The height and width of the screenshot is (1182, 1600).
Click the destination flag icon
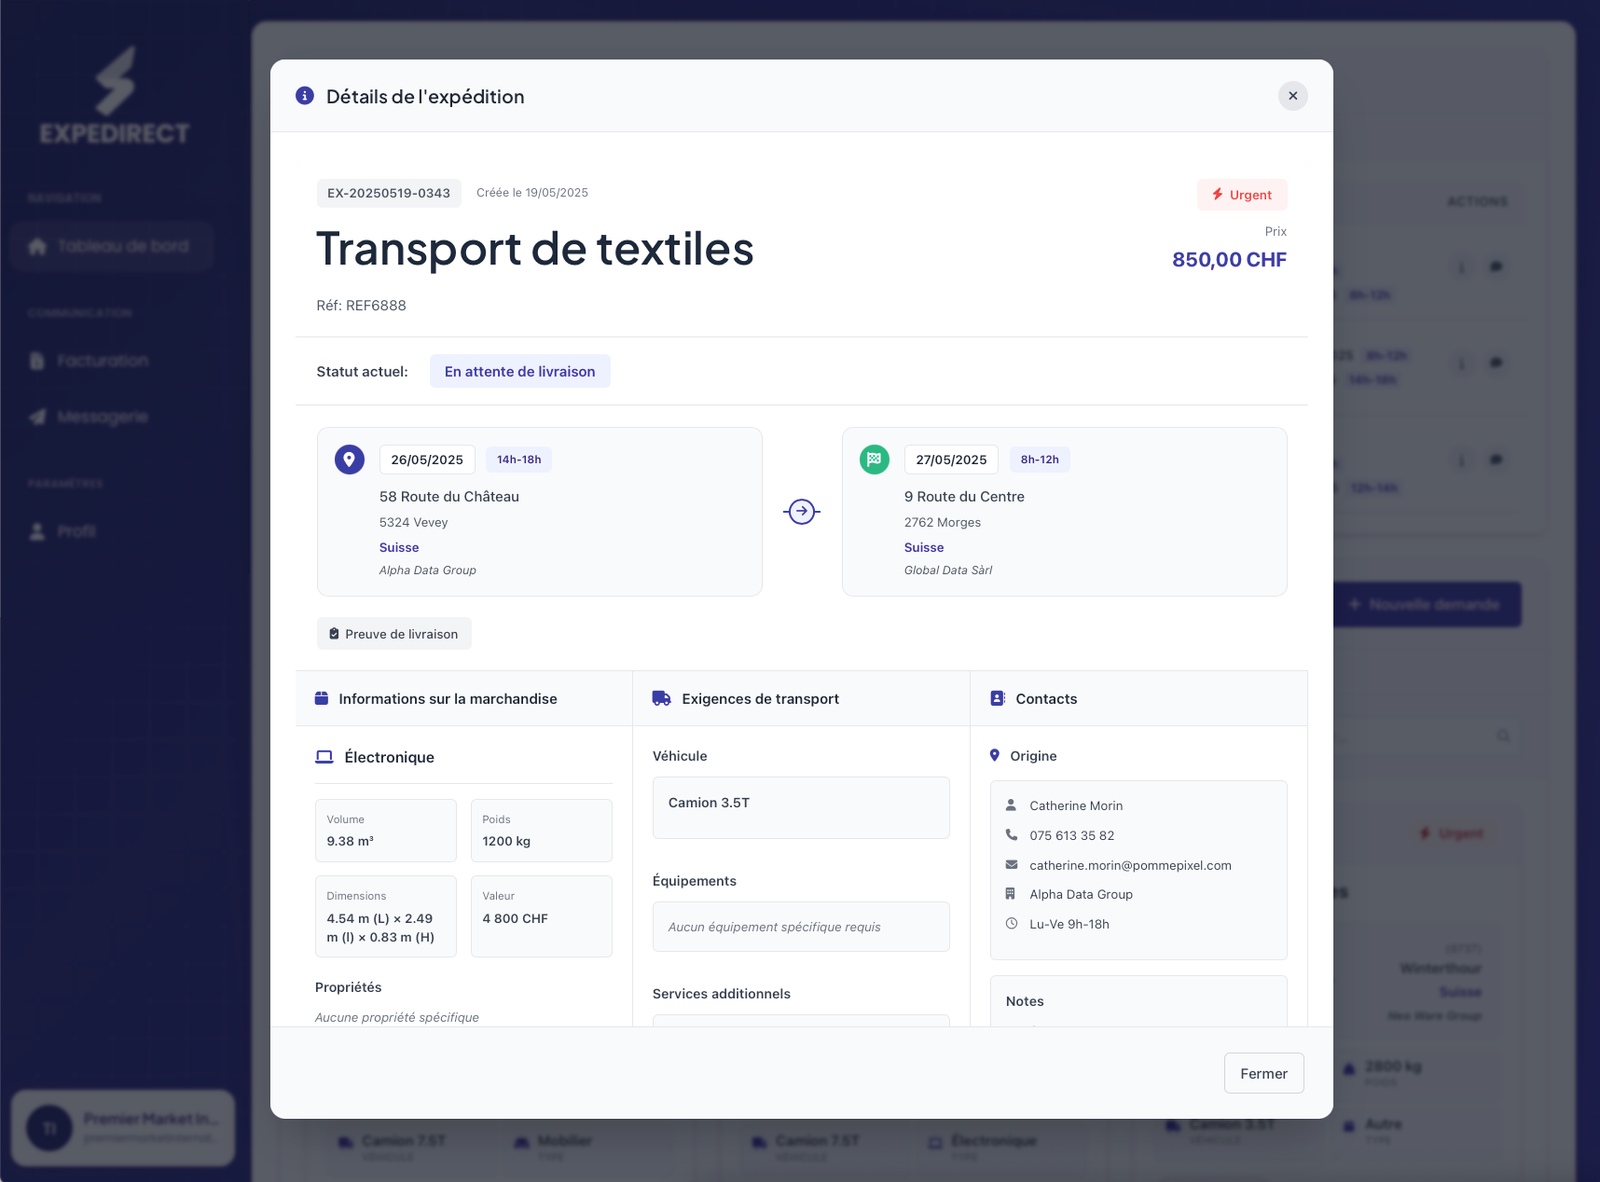point(874,460)
